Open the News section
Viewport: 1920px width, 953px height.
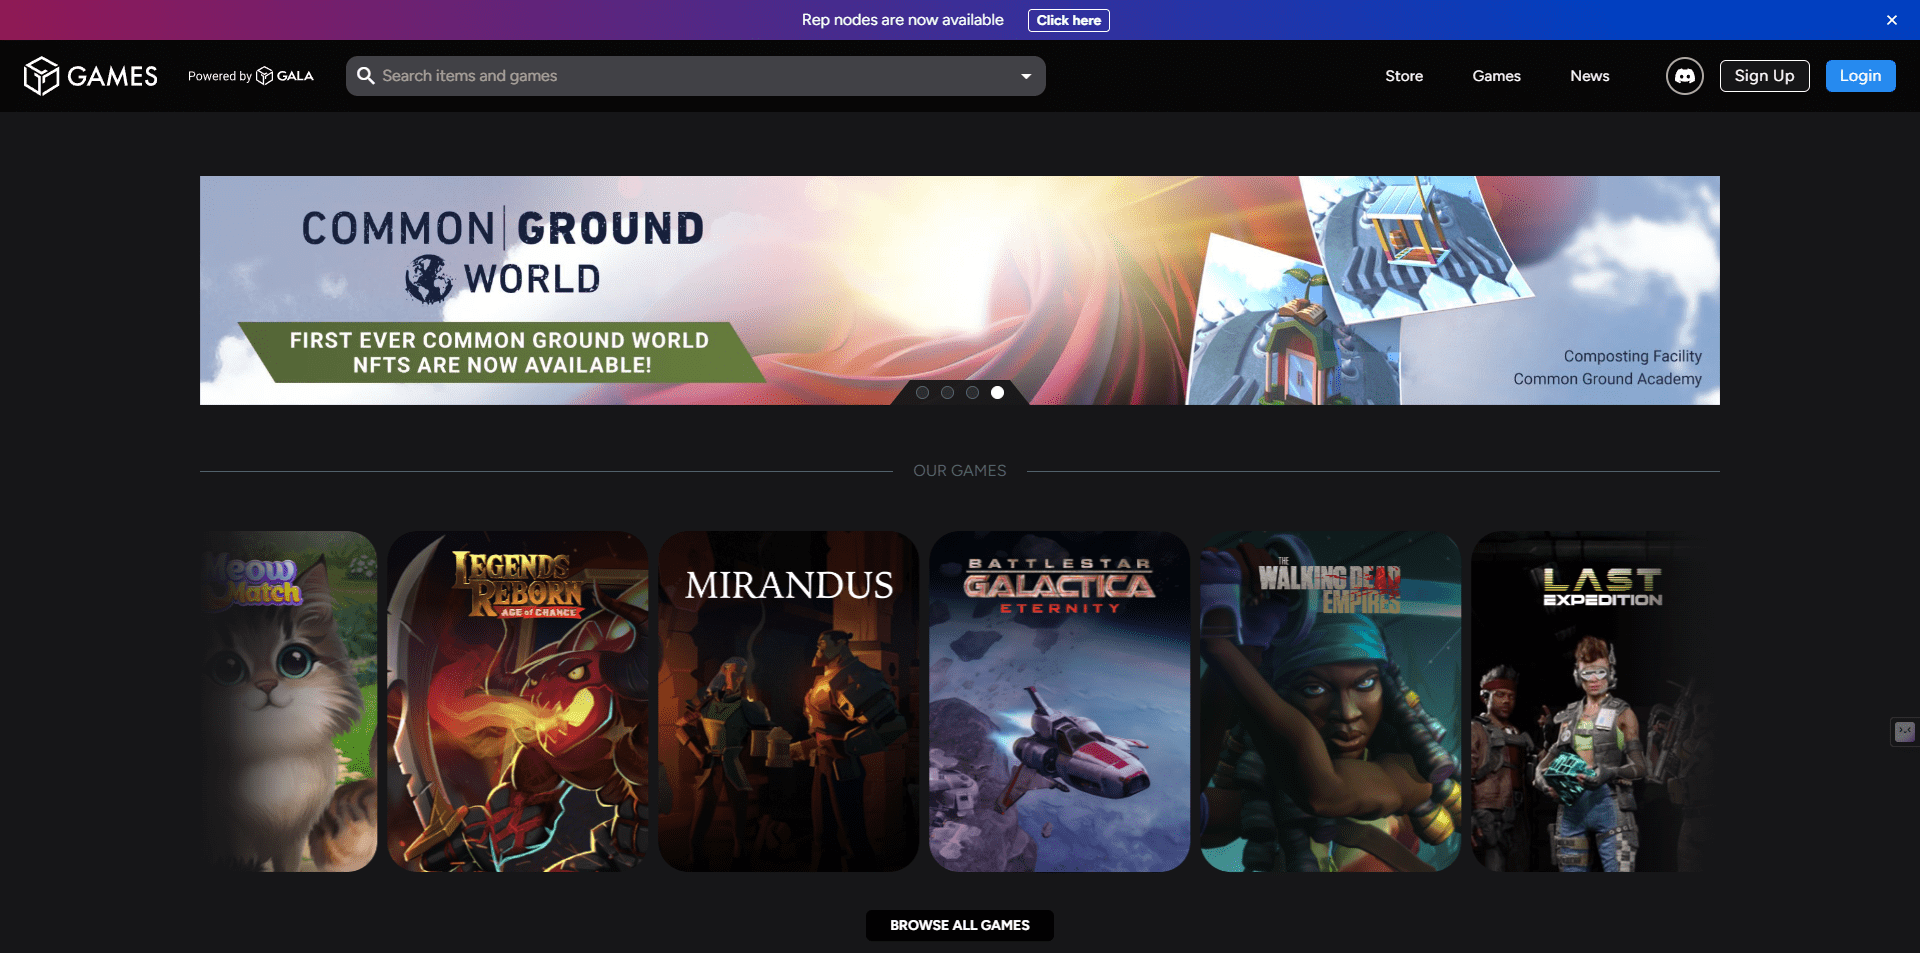point(1589,75)
